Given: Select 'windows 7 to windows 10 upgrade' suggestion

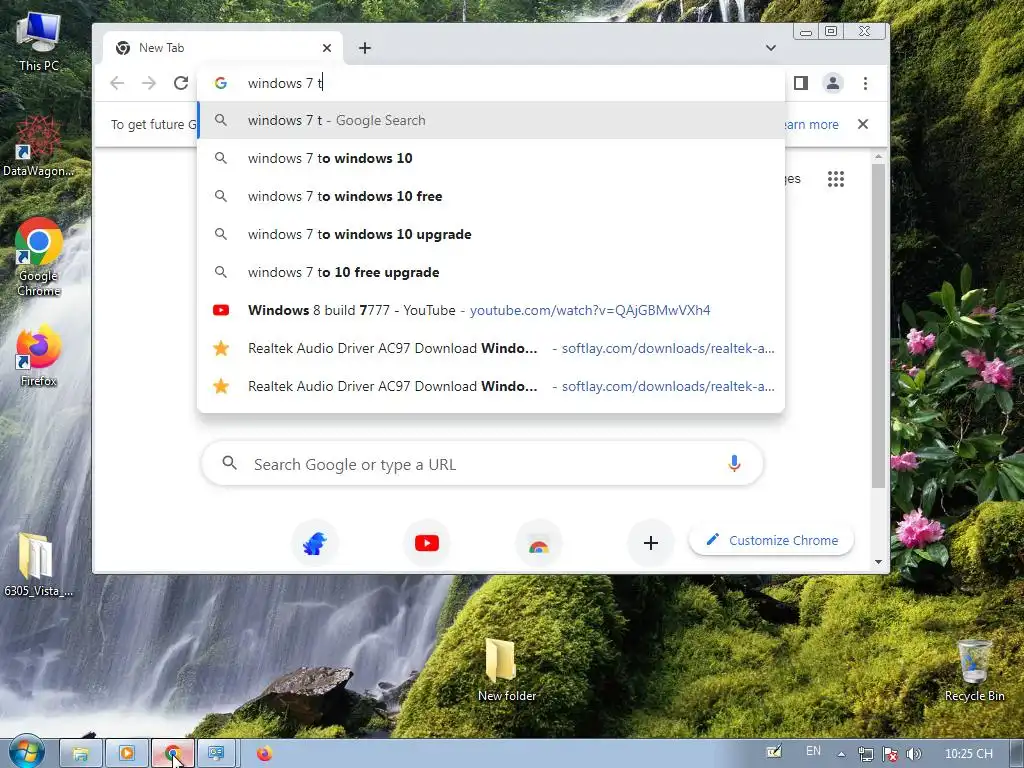Looking at the screenshot, I should (491, 234).
